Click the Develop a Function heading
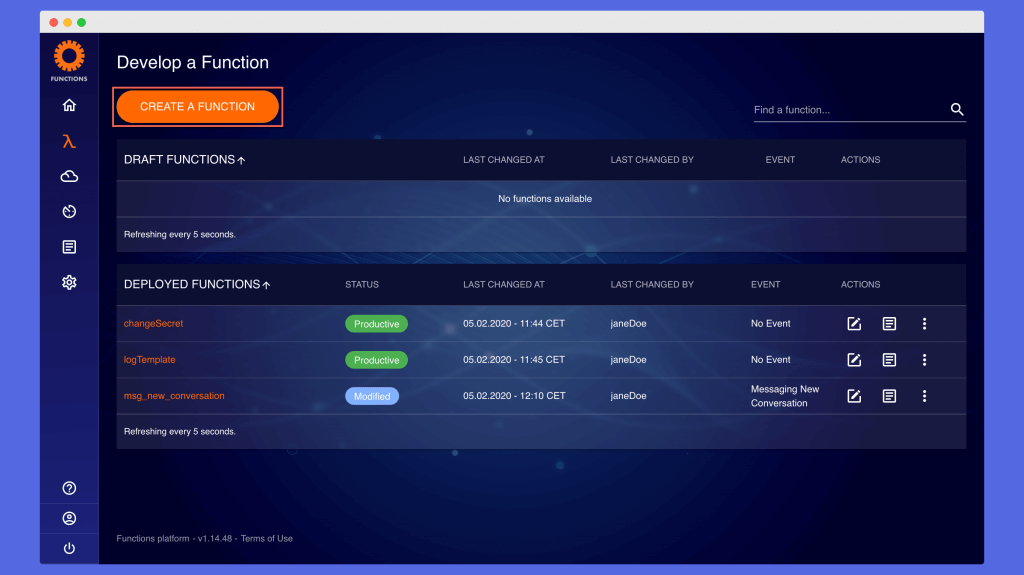 click(193, 62)
